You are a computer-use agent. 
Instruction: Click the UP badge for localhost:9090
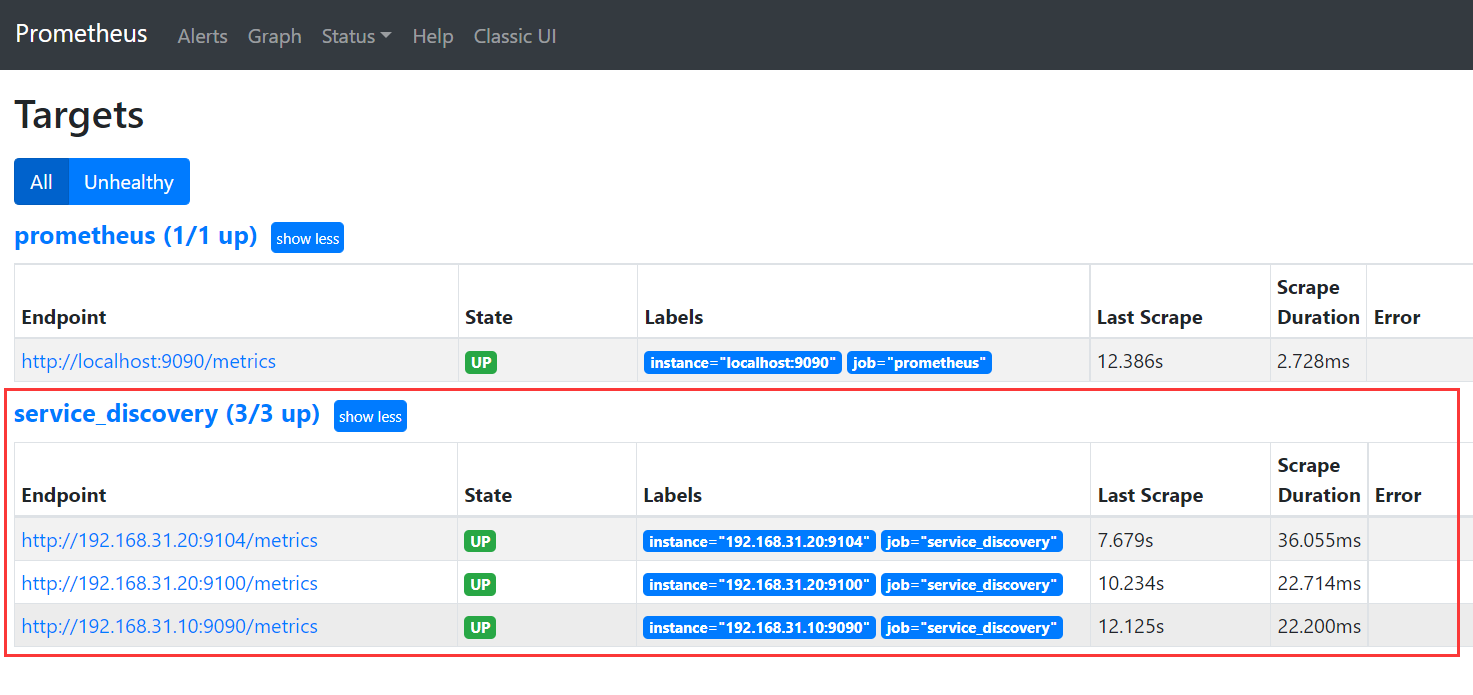tap(481, 362)
